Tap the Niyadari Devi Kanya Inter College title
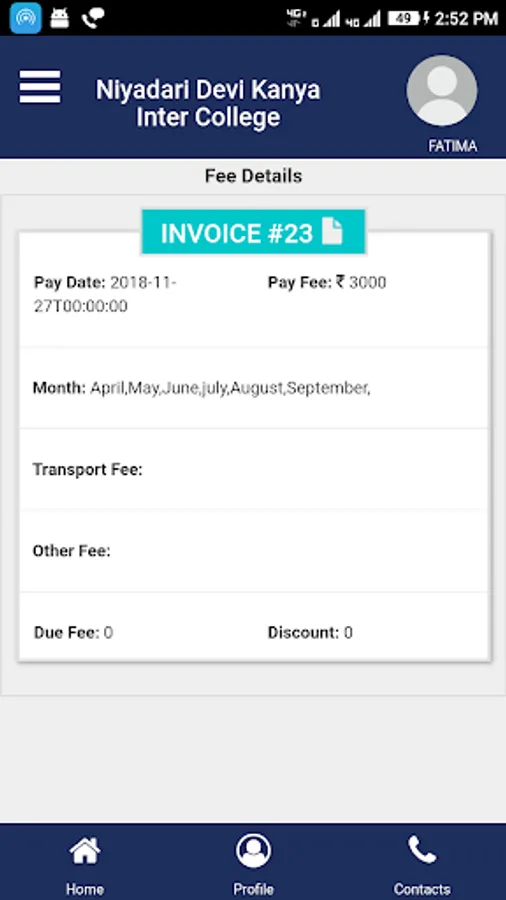 coord(208,103)
